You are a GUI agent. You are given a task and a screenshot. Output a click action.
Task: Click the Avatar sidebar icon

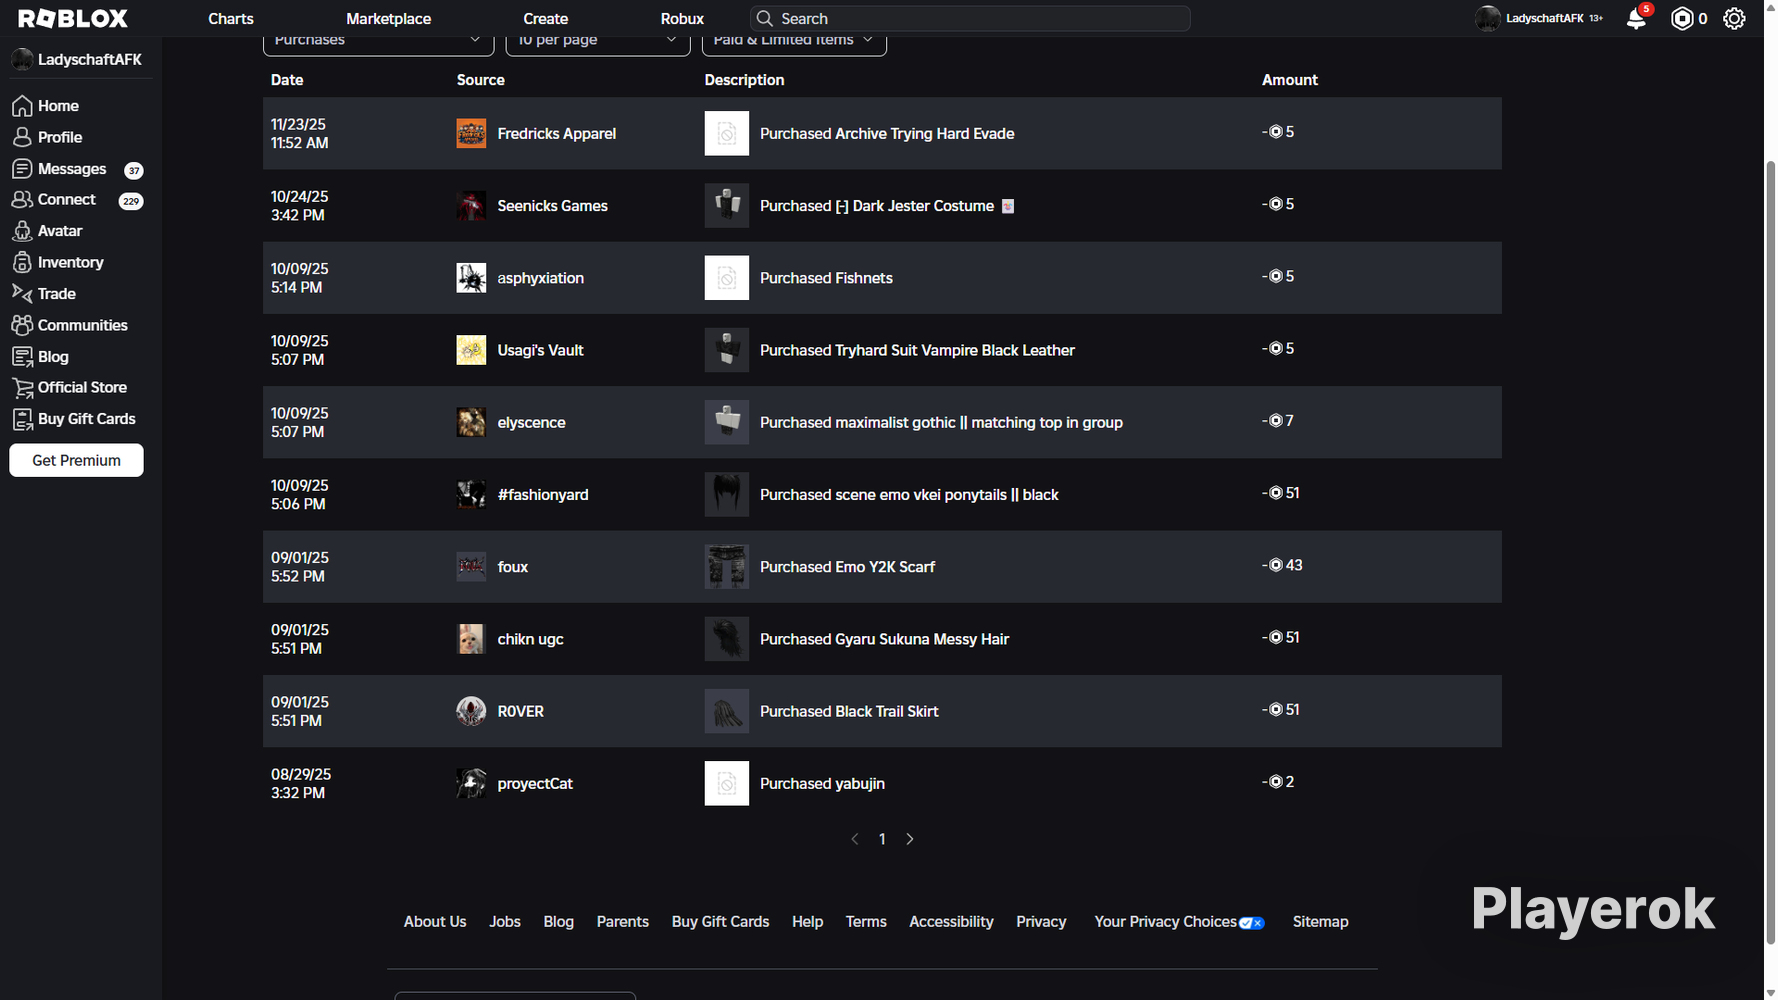(x=22, y=231)
